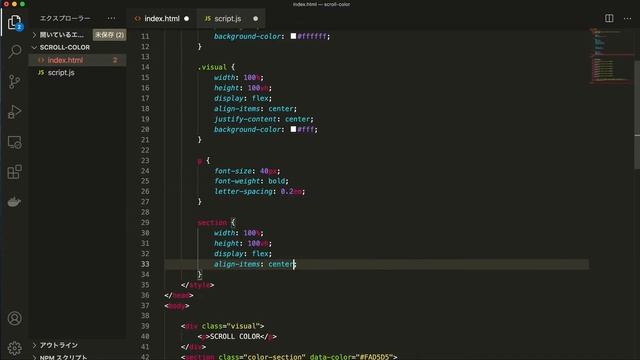640x360 pixels.
Task: Open the Source Control view icon
Action: click(x=15, y=82)
